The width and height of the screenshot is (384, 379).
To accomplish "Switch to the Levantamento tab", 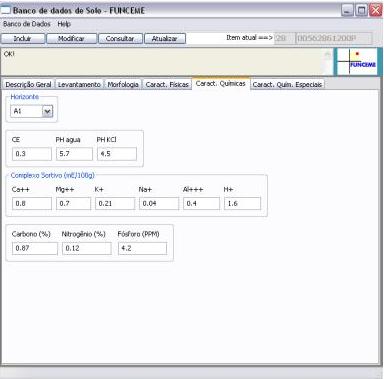I will click(x=79, y=84).
